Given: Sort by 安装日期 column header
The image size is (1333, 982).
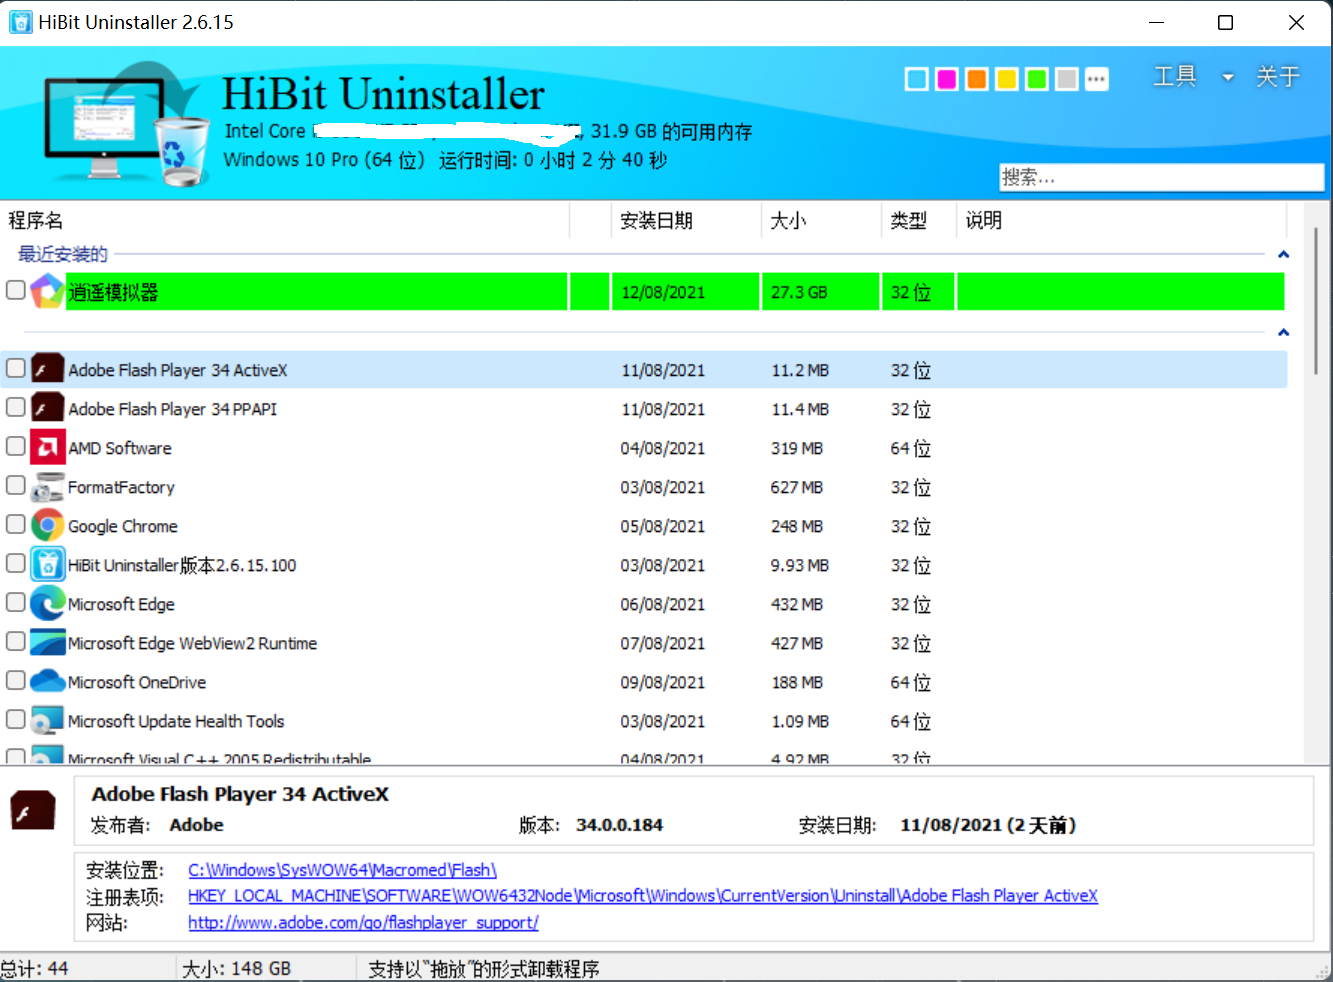Looking at the screenshot, I should point(685,220).
